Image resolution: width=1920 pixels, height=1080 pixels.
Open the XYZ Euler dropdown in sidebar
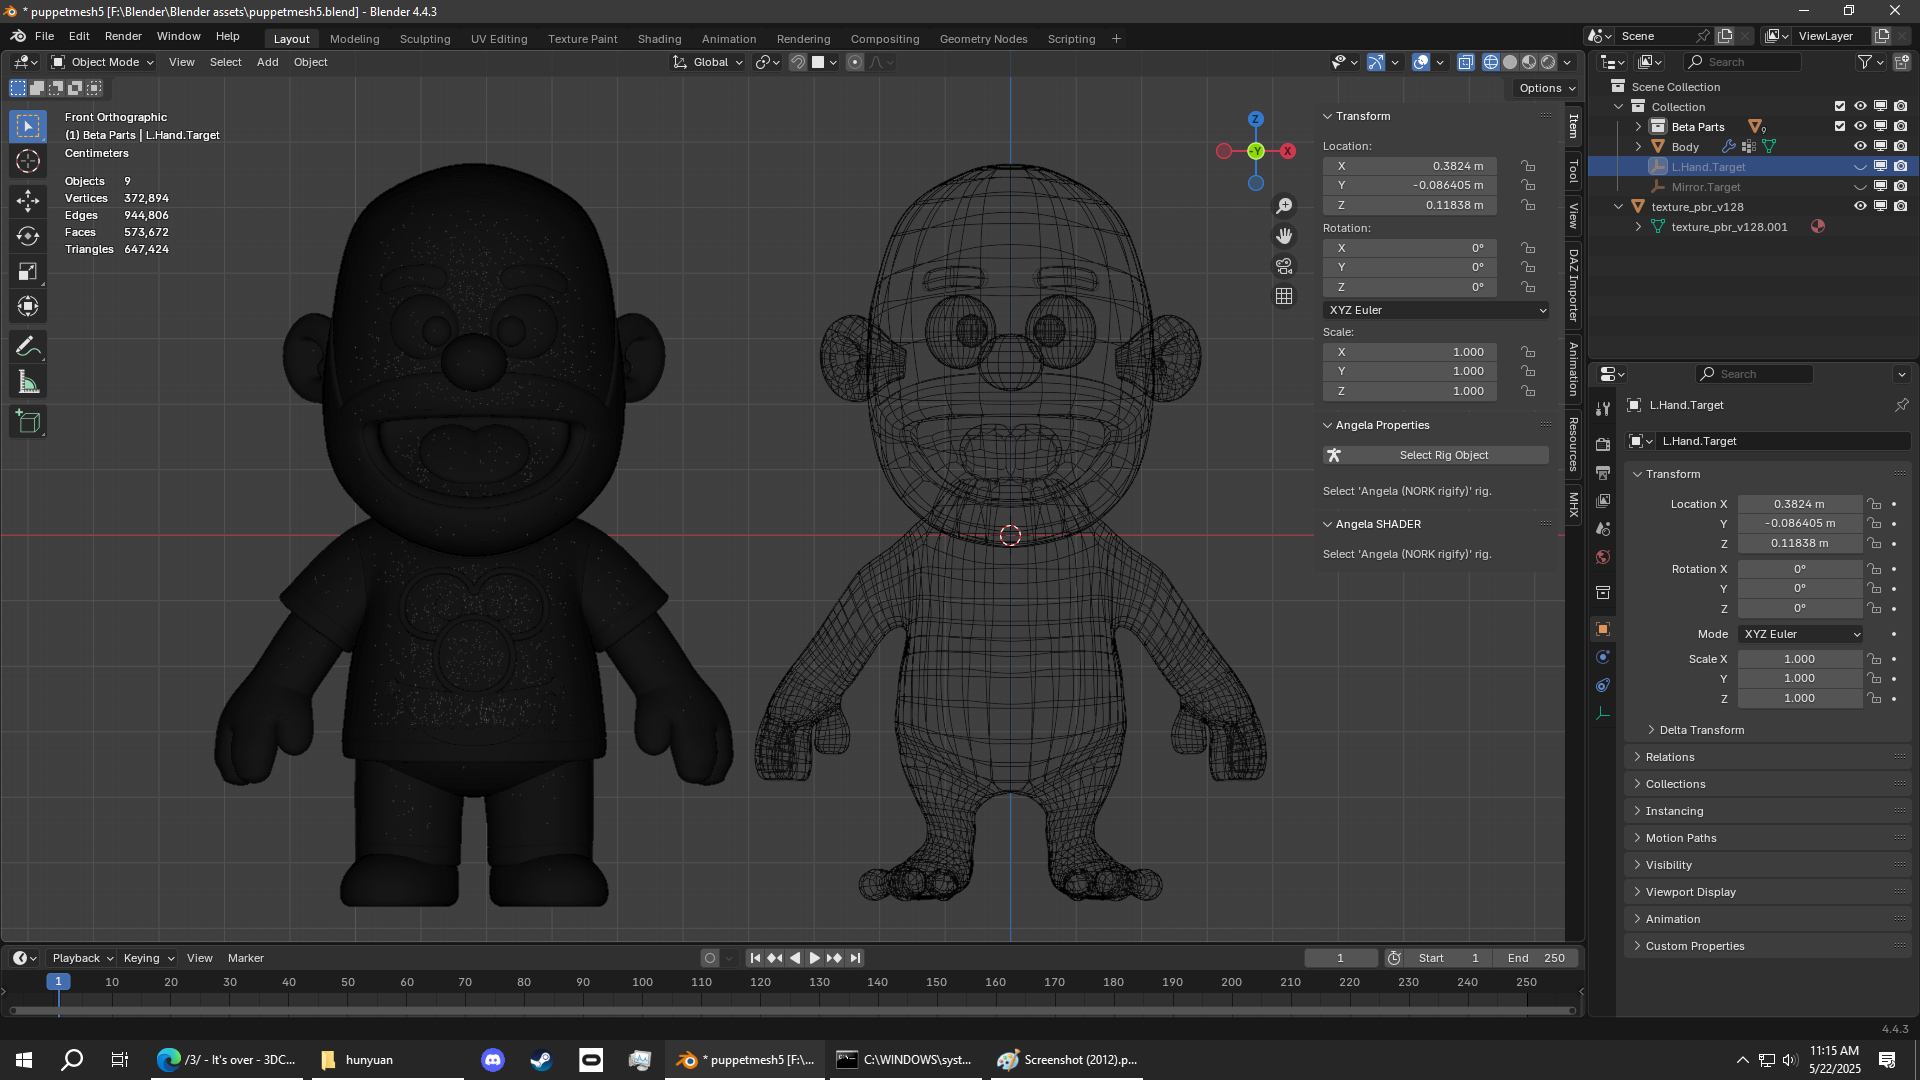pos(1436,310)
